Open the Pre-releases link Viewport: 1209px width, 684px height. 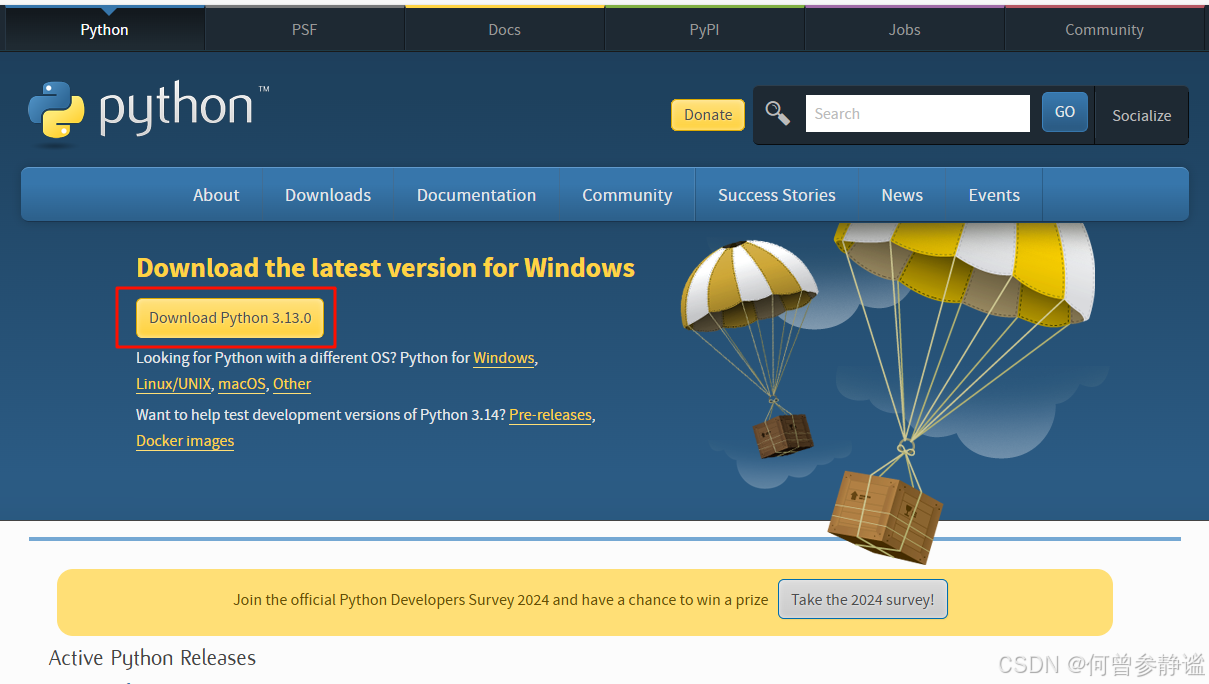coord(551,415)
